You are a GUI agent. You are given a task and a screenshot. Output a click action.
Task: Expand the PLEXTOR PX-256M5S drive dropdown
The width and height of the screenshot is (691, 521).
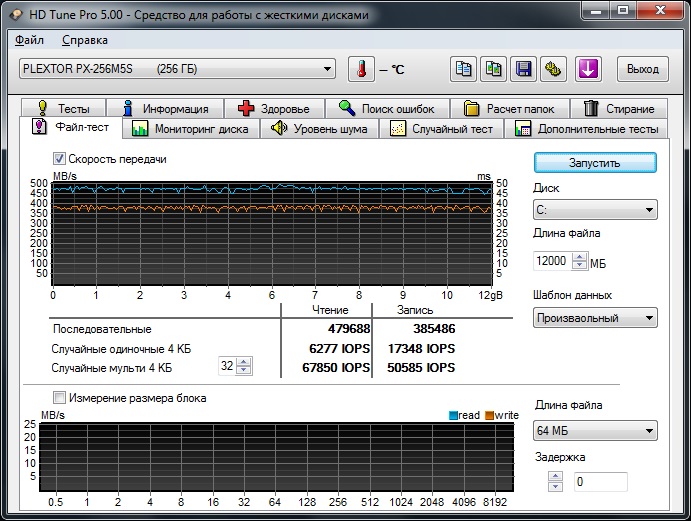(177, 69)
